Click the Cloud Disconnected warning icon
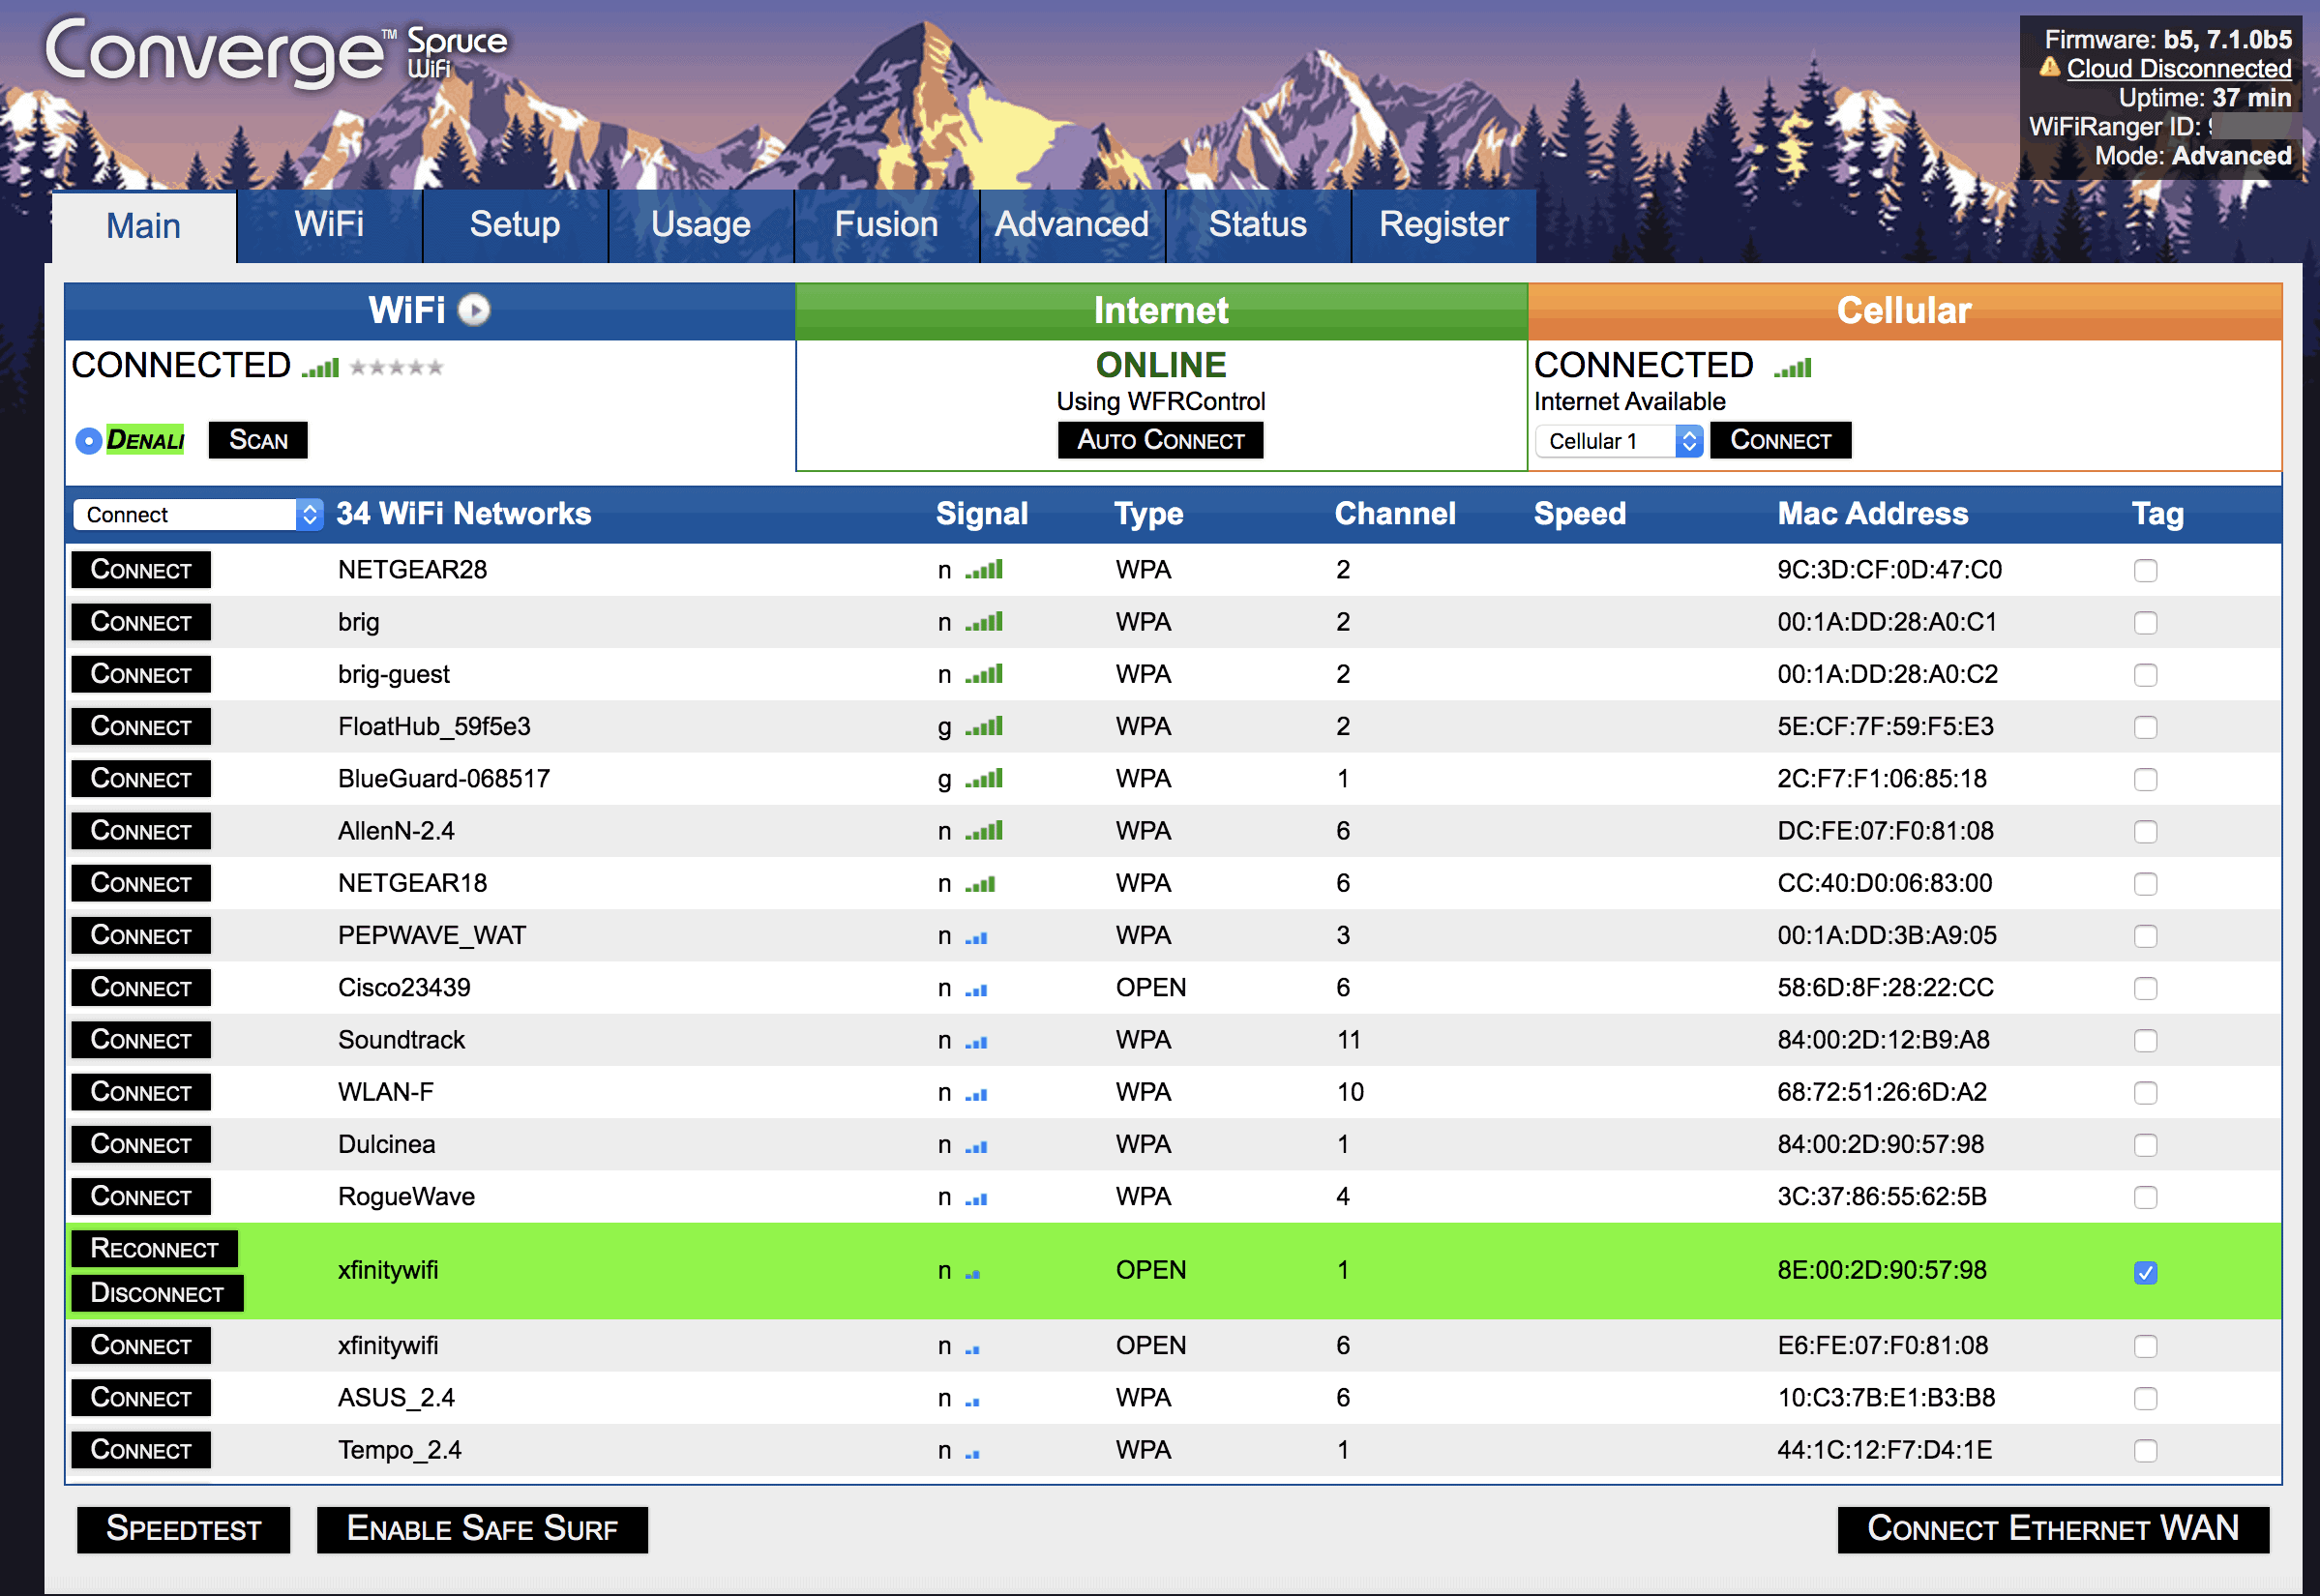The image size is (2320, 1596). pos(2050,67)
